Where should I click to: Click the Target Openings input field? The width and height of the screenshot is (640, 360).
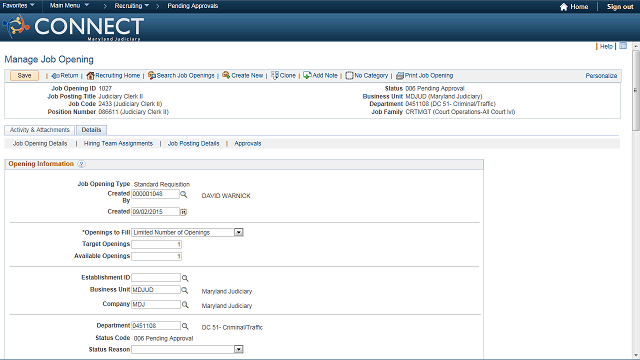(x=156, y=244)
